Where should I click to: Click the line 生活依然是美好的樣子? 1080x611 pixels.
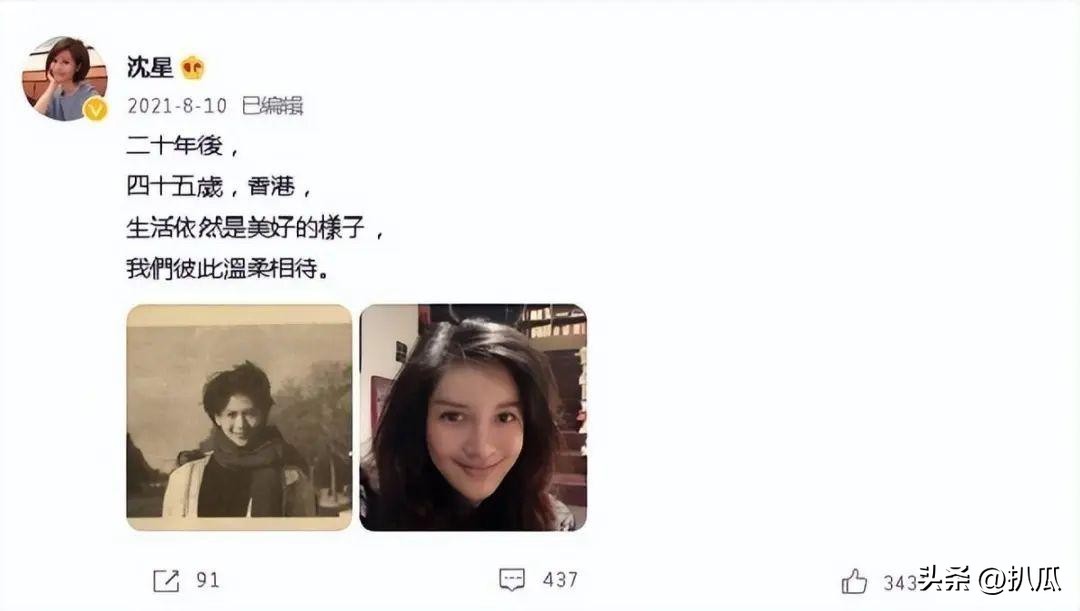tap(255, 227)
